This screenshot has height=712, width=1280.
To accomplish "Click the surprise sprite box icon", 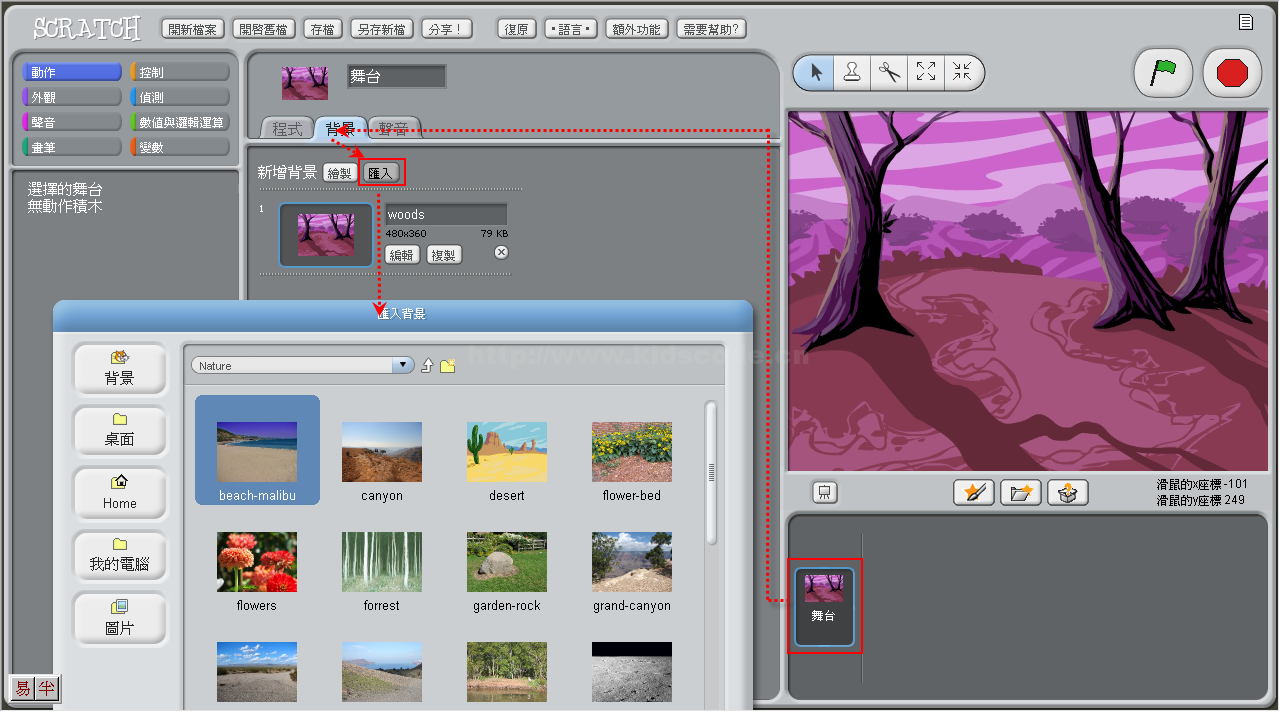I will [x=1067, y=493].
